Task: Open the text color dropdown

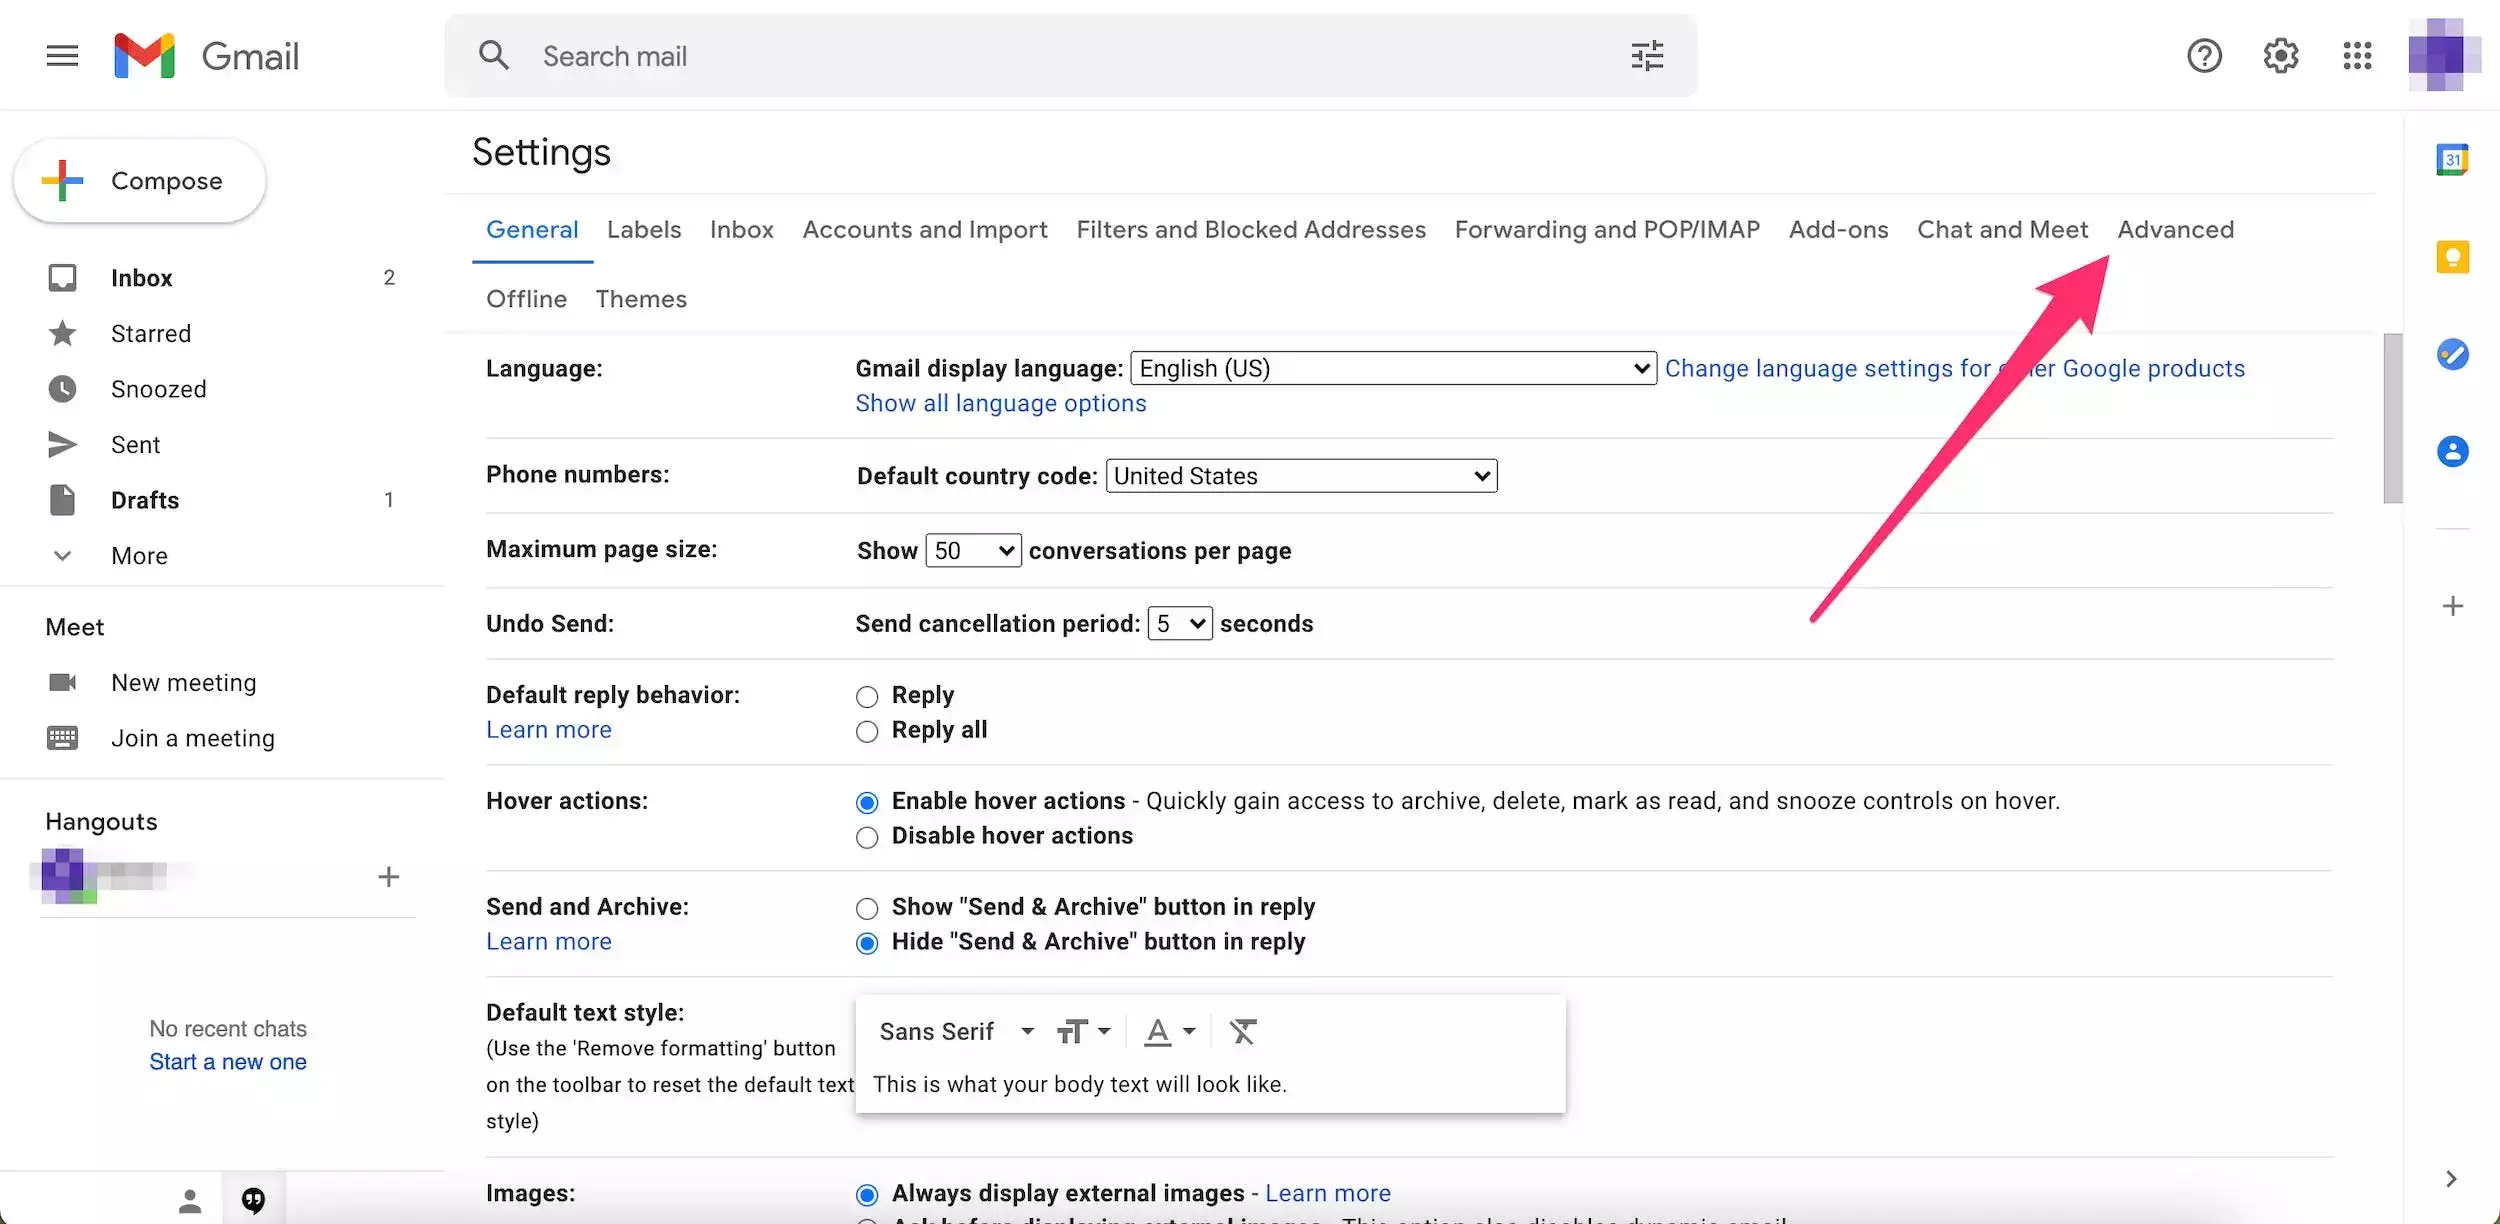Action: 1169,1031
